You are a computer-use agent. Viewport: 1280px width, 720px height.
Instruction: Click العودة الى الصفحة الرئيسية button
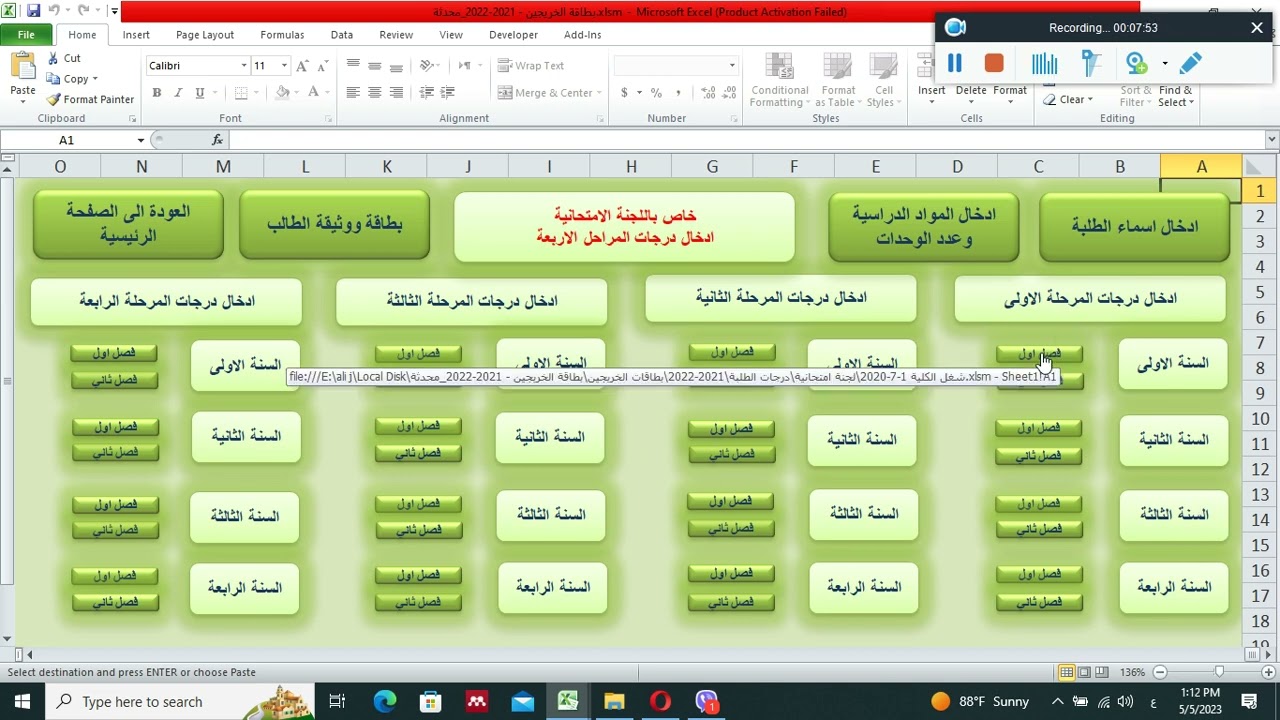pyautogui.click(x=128, y=224)
